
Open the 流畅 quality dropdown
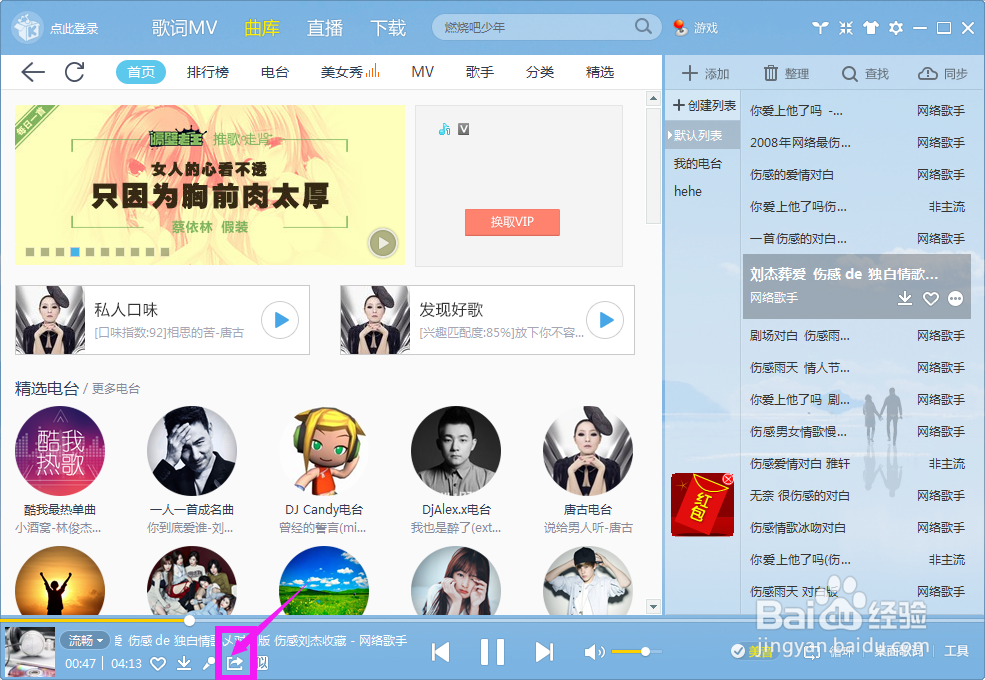click(x=85, y=640)
